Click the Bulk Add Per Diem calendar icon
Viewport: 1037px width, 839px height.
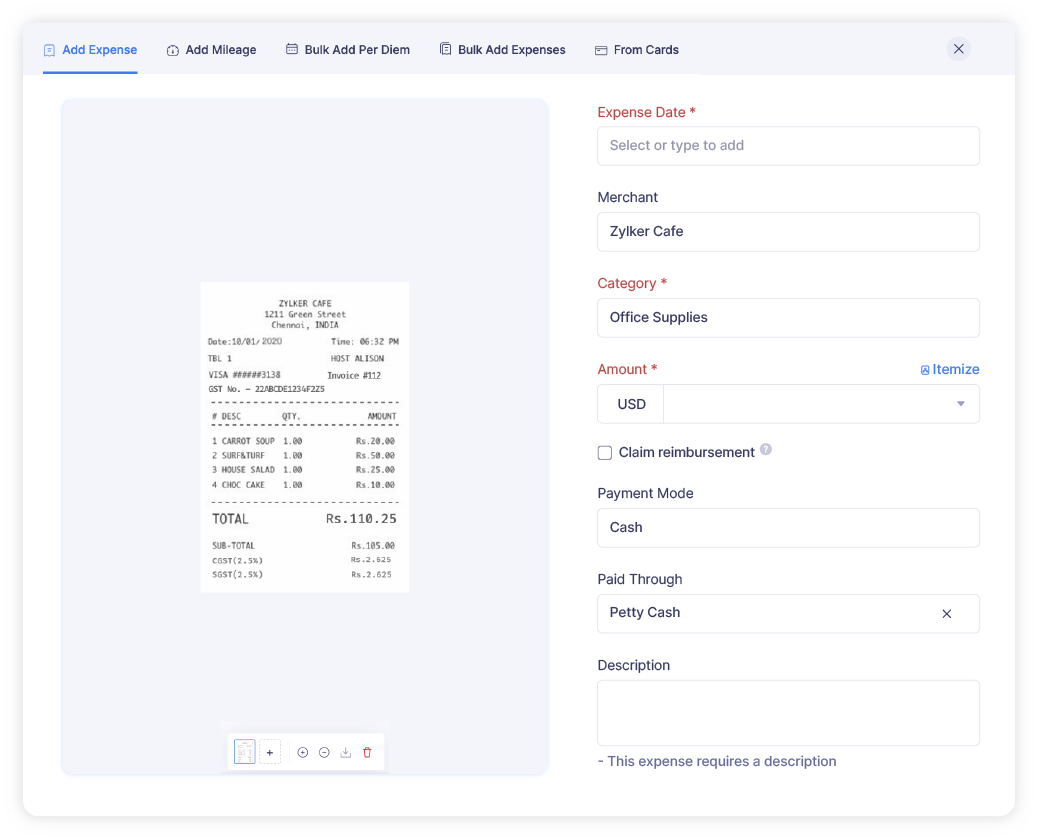tap(291, 49)
